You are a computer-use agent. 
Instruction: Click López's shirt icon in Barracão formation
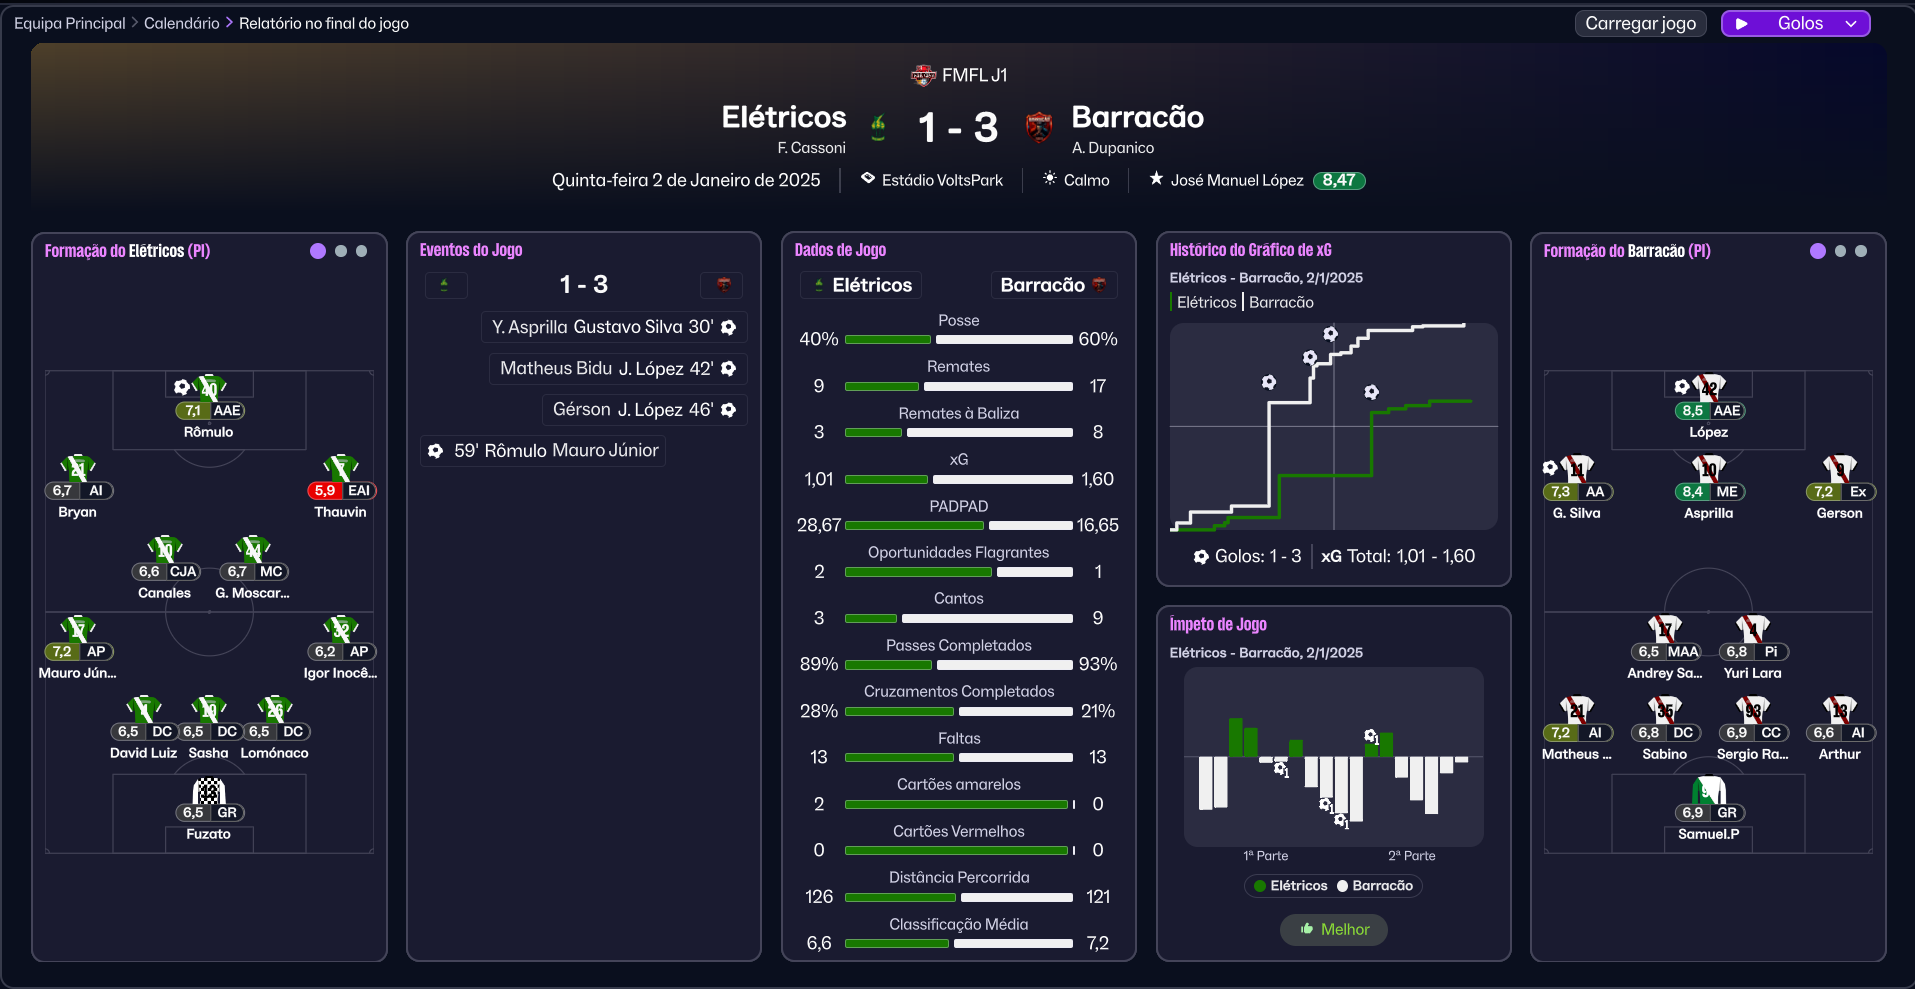point(1710,387)
